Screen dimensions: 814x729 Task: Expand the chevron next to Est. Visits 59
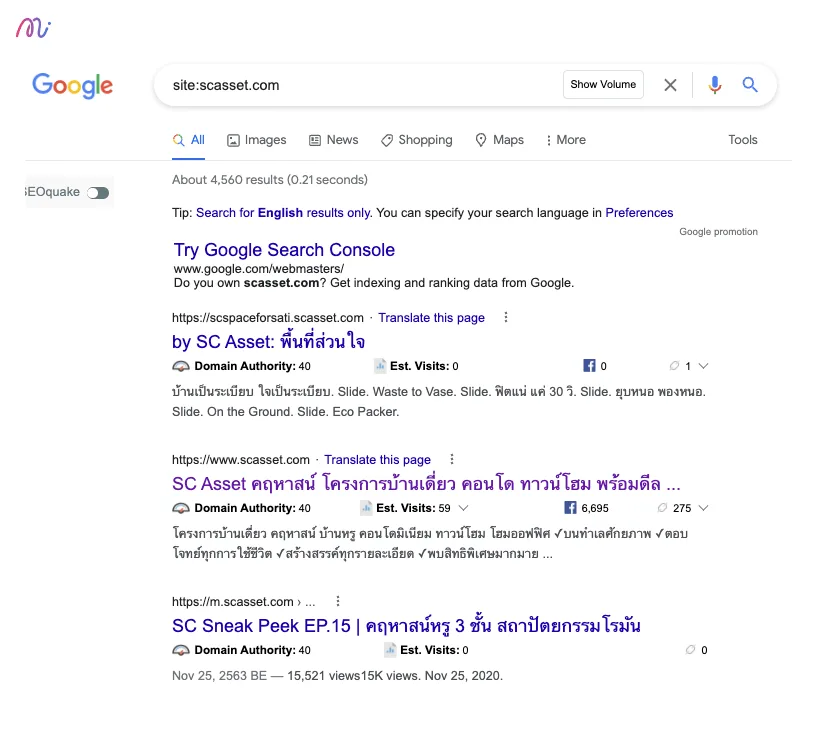click(464, 508)
